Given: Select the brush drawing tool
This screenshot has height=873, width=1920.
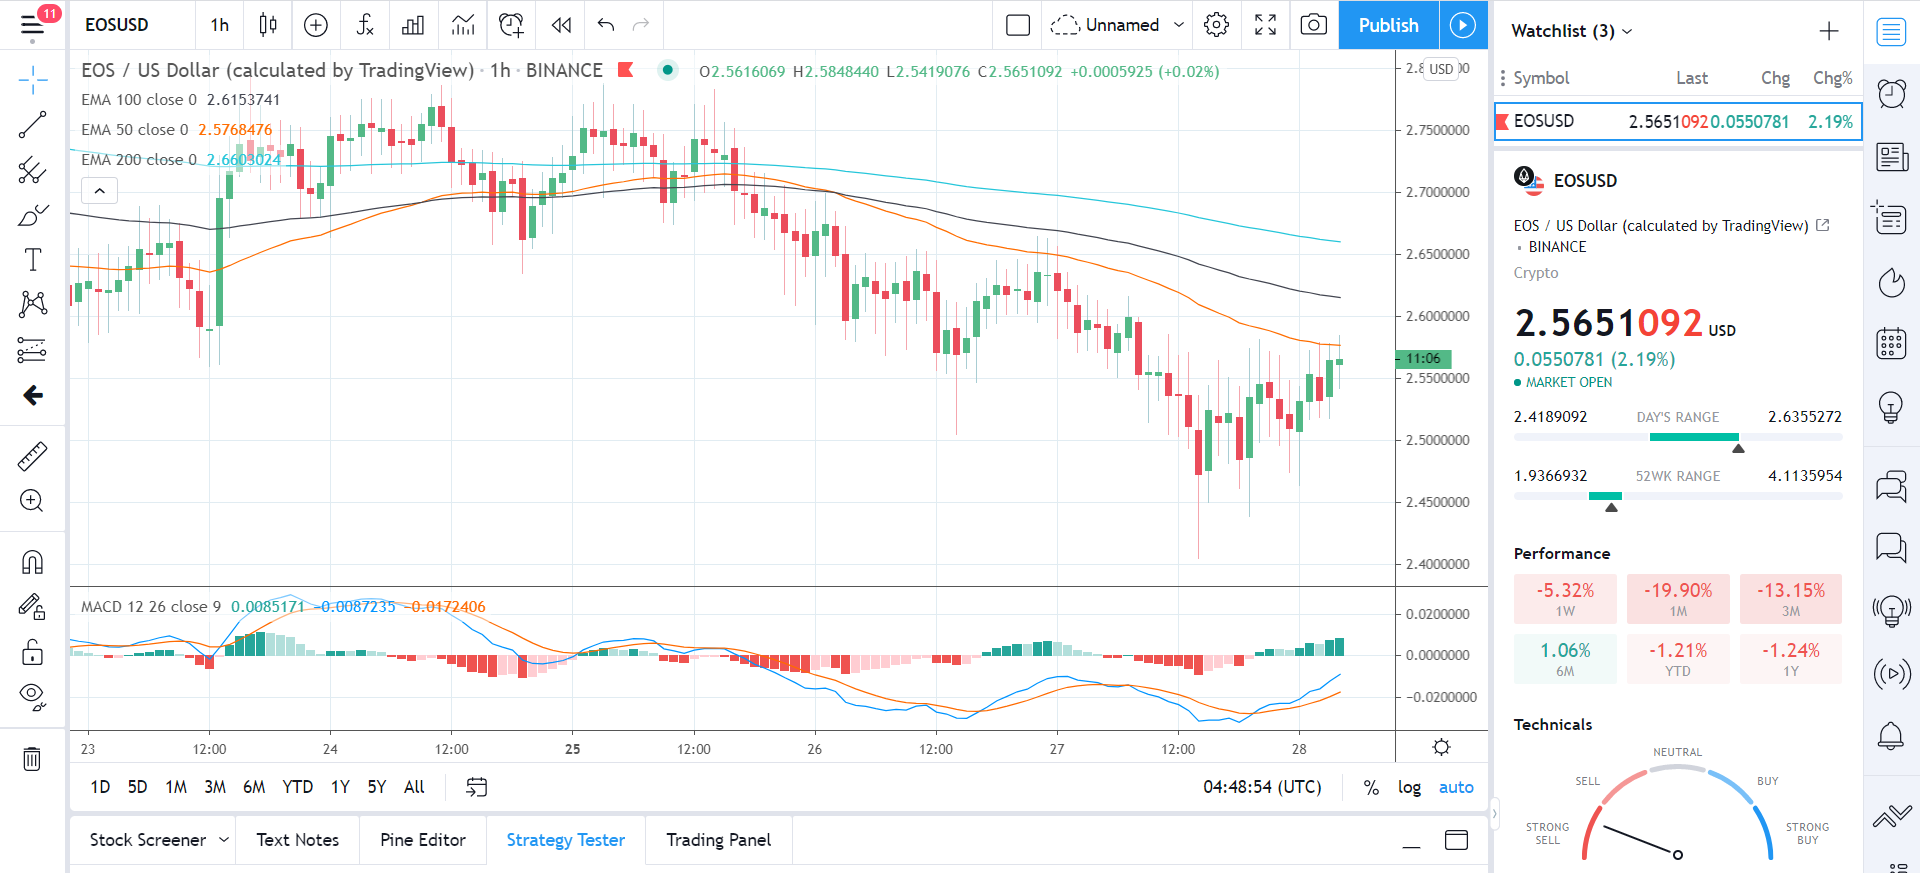Looking at the screenshot, I should point(32,215).
